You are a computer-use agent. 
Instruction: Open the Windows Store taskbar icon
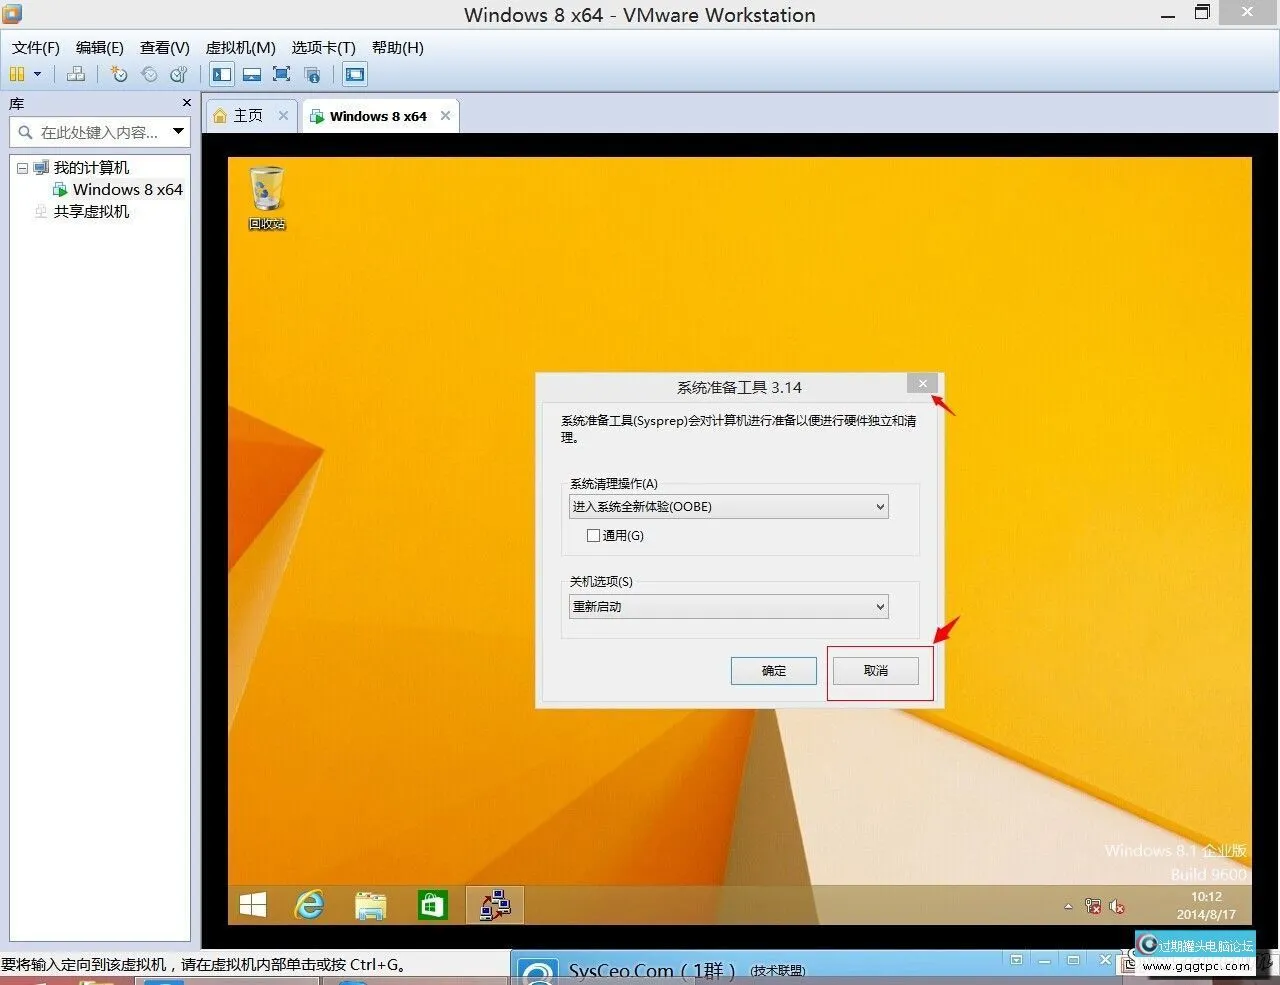coord(432,905)
